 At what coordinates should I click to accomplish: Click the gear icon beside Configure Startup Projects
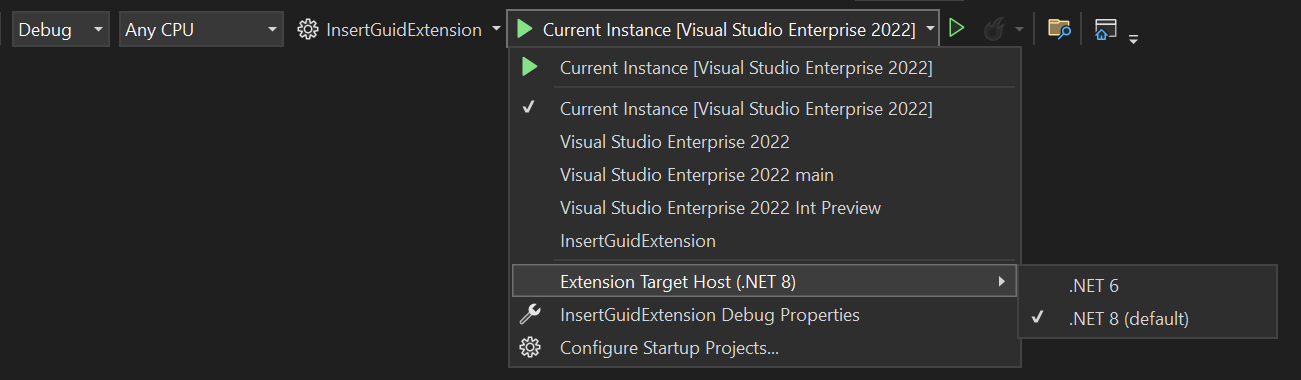point(530,348)
